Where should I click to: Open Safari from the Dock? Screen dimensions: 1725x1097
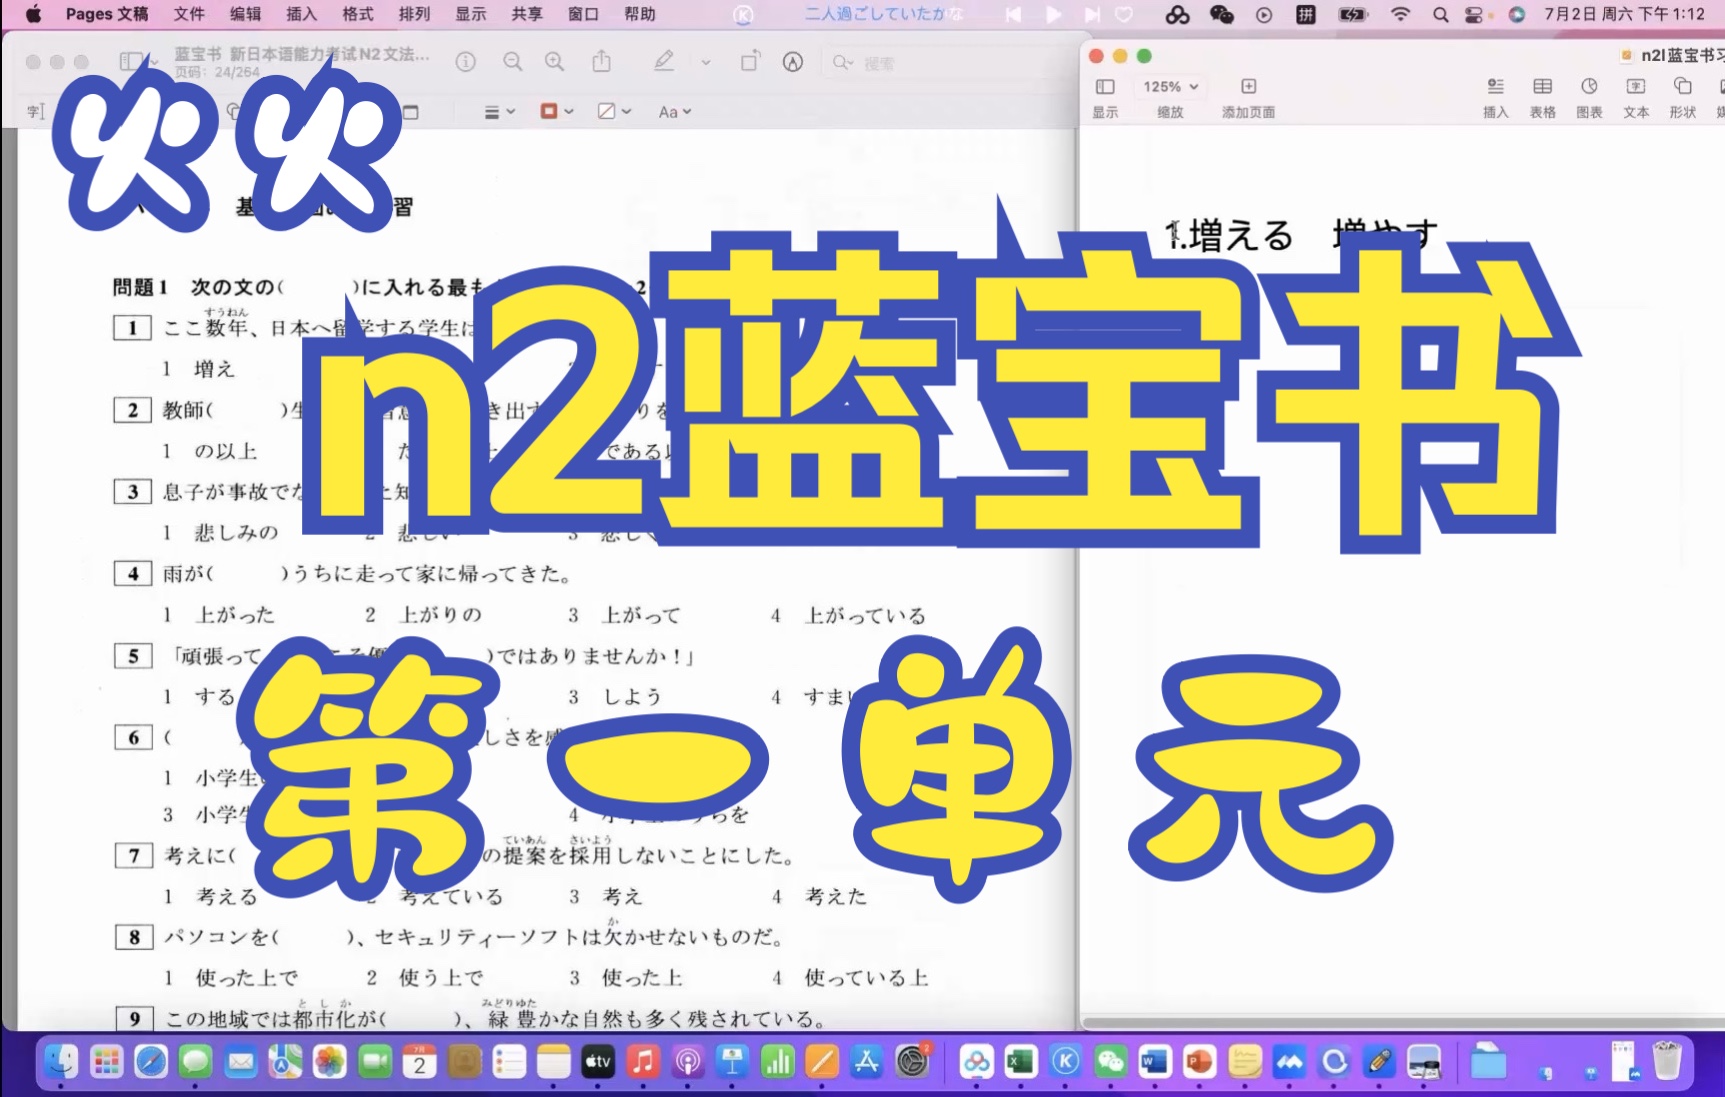coord(151,1061)
